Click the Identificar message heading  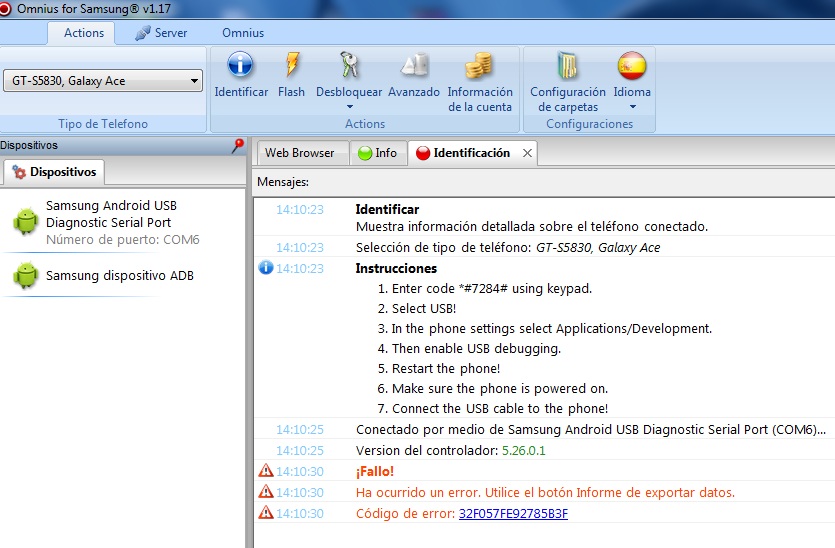point(387,209)
